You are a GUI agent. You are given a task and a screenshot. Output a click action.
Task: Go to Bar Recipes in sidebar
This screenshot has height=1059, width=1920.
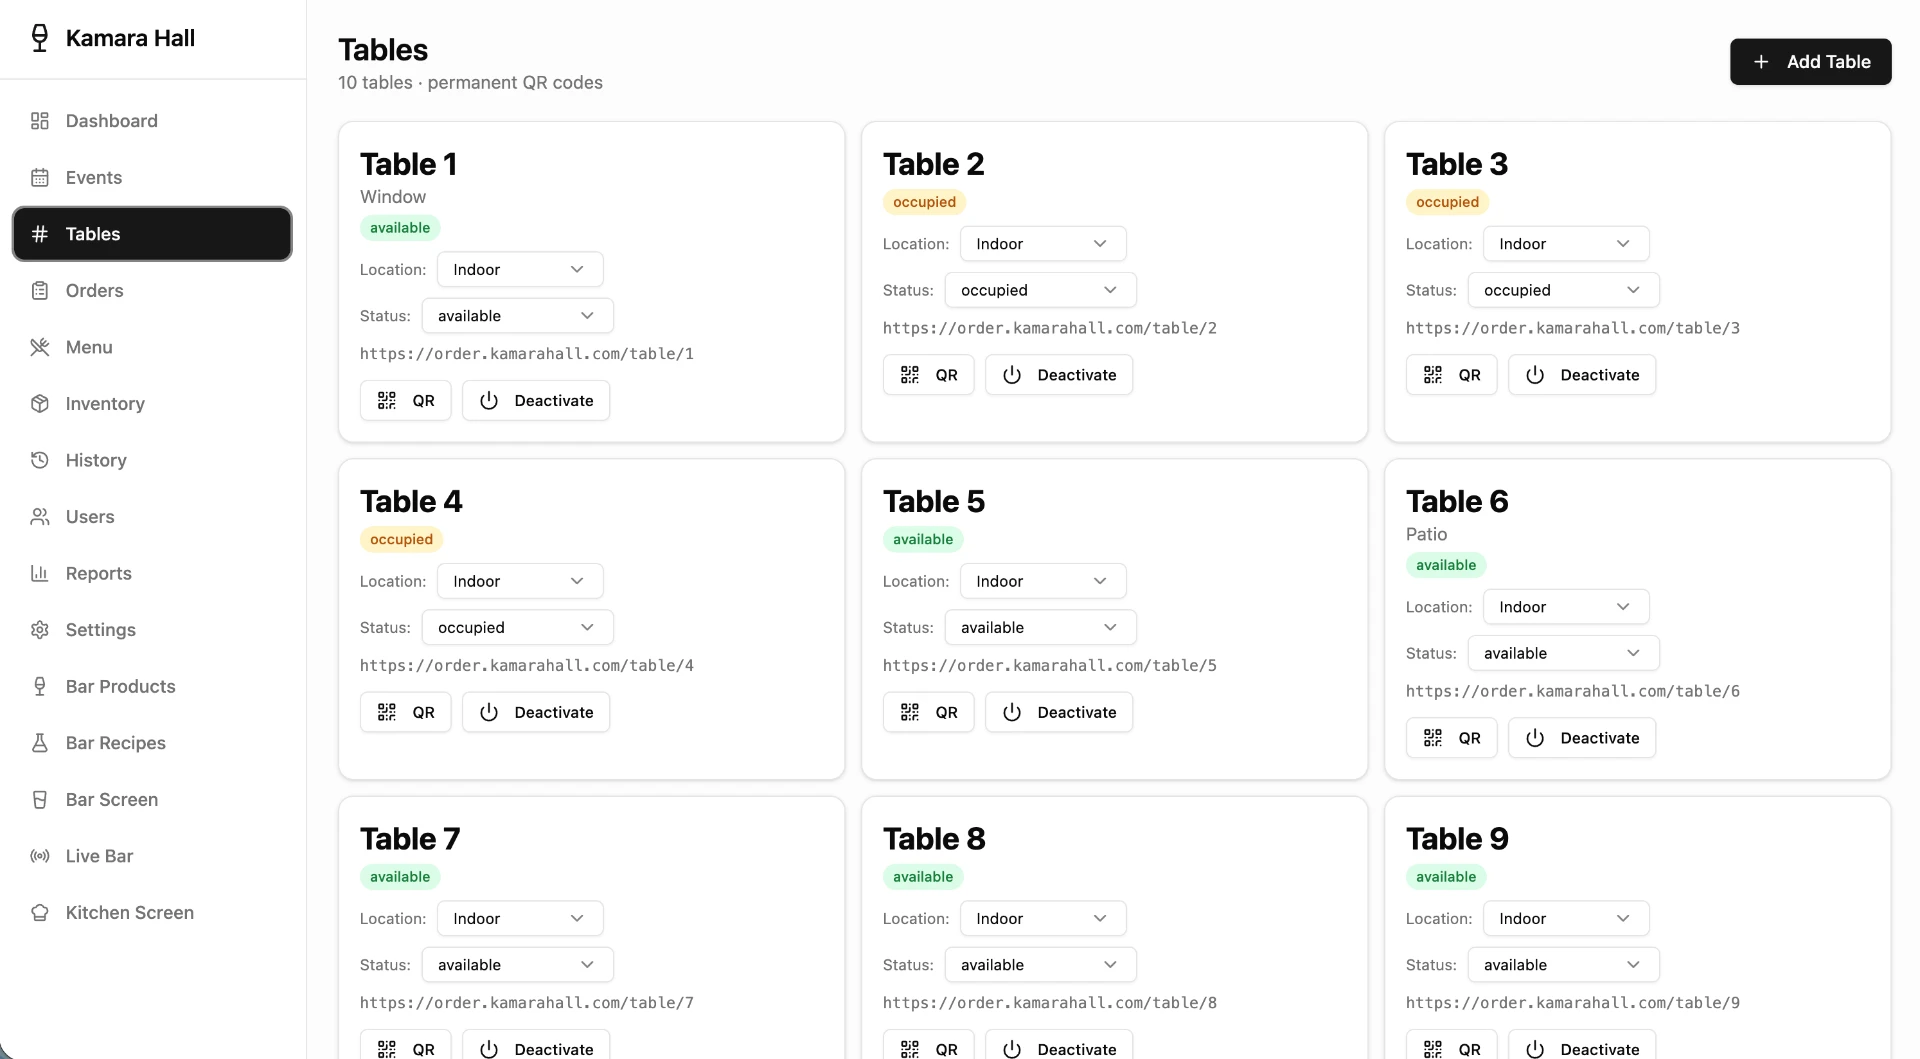[x=152, y=743]
